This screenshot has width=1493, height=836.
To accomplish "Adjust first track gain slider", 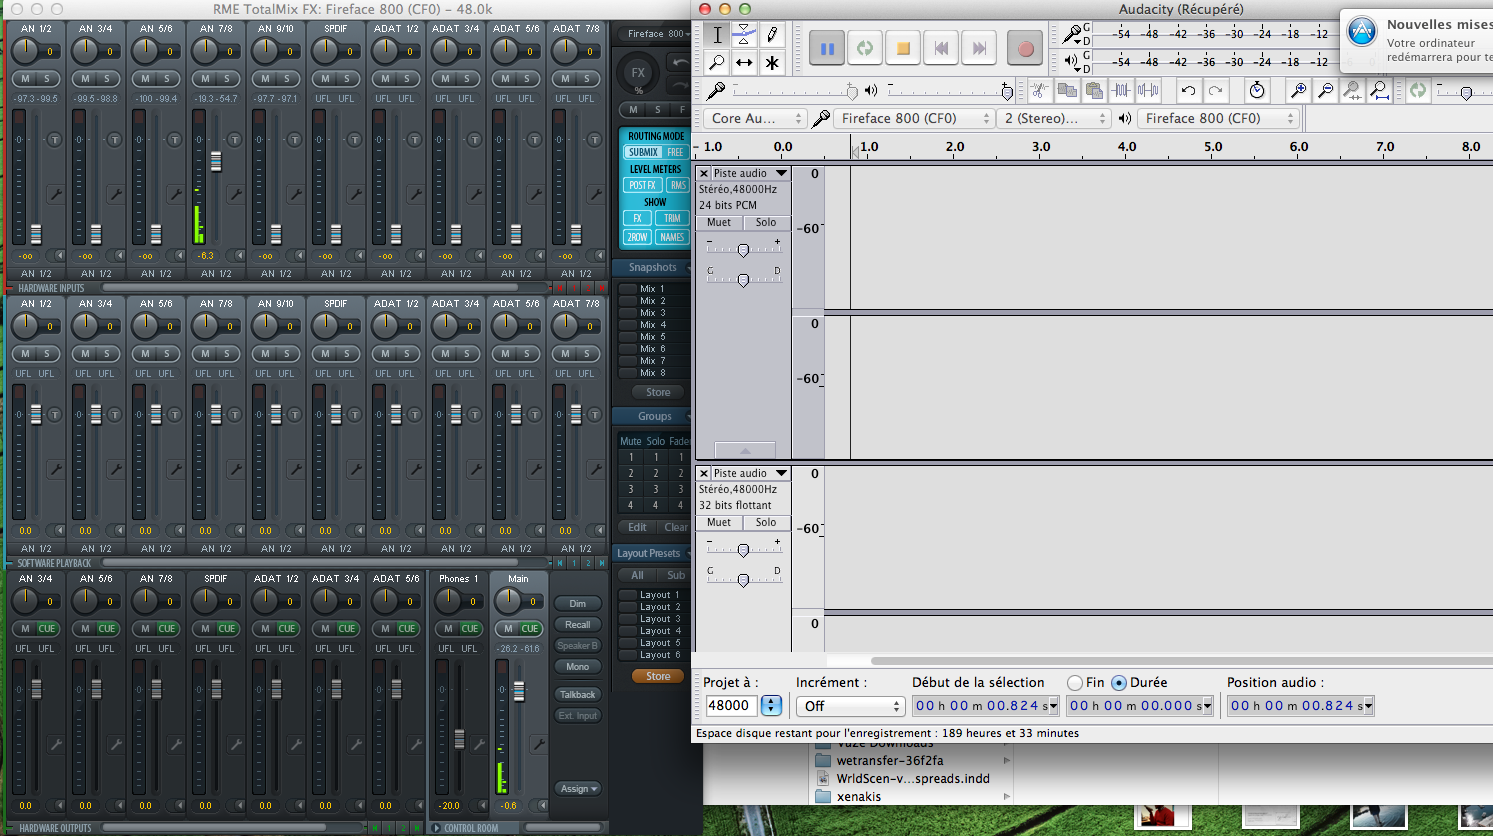I will [743, 250].
